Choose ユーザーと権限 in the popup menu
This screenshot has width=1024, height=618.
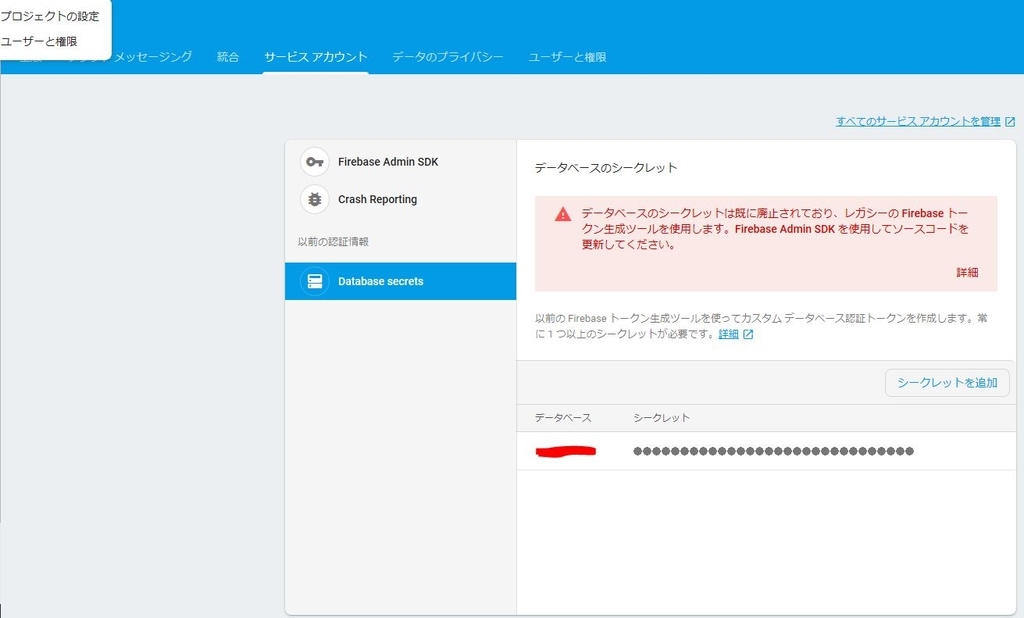(x=39, y=41)
